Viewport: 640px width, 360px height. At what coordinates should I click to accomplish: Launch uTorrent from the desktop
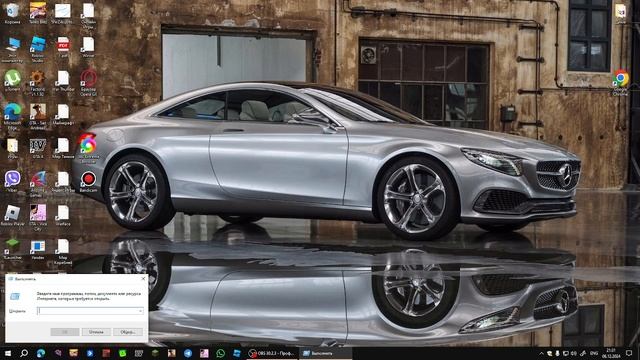pos(13,80)
